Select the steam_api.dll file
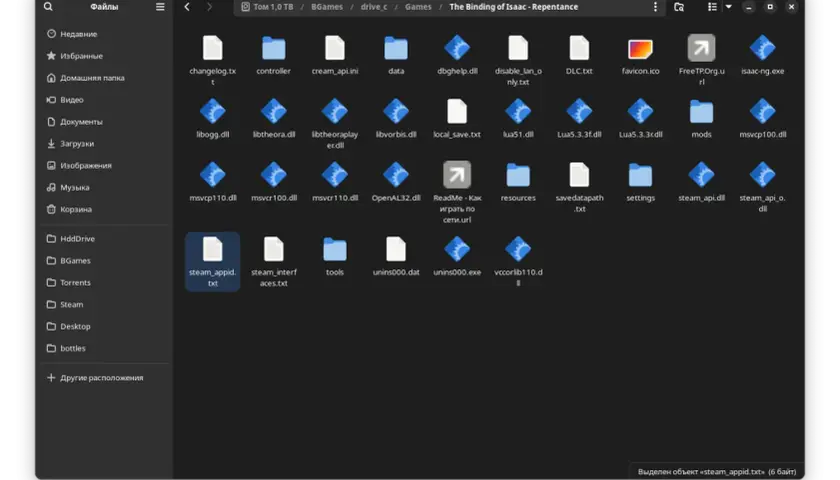 (701, 181)
